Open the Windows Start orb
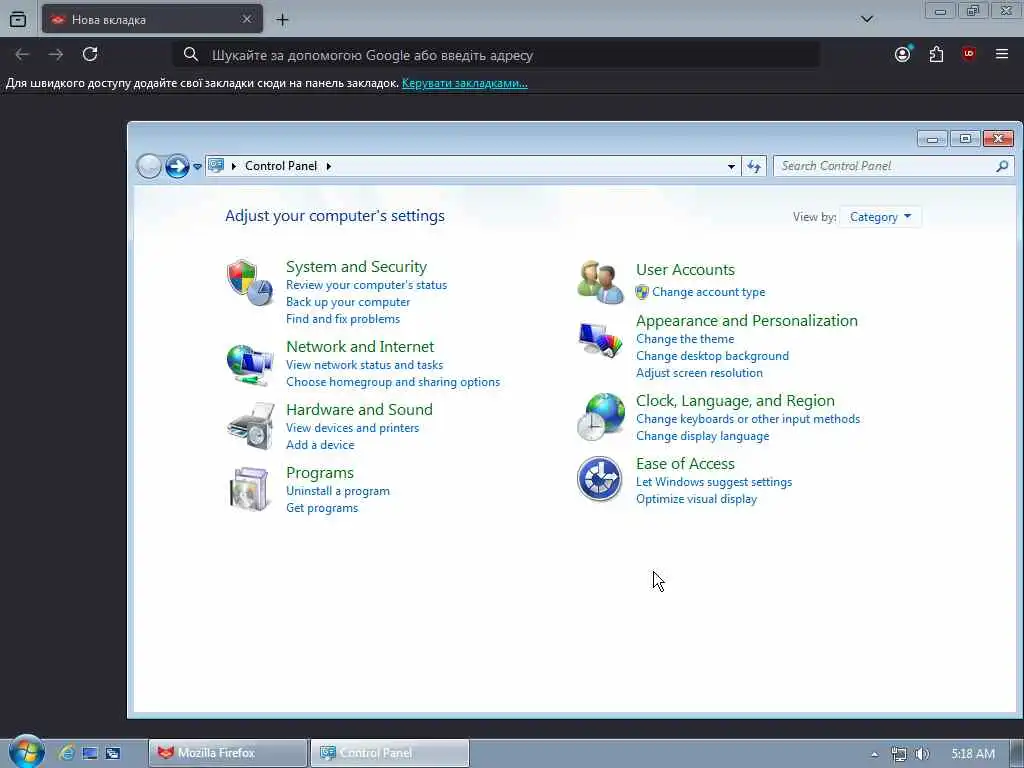The image size is (1024, 768). point(25,752)
